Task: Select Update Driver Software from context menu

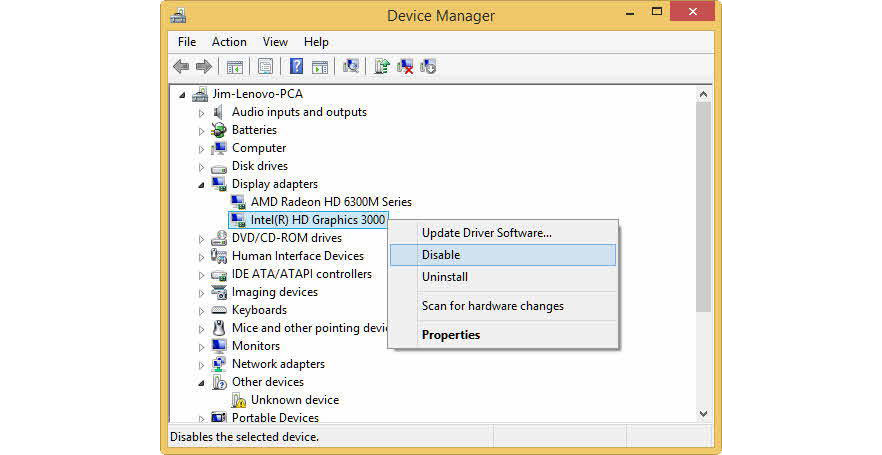Action: tap(486, 233)
